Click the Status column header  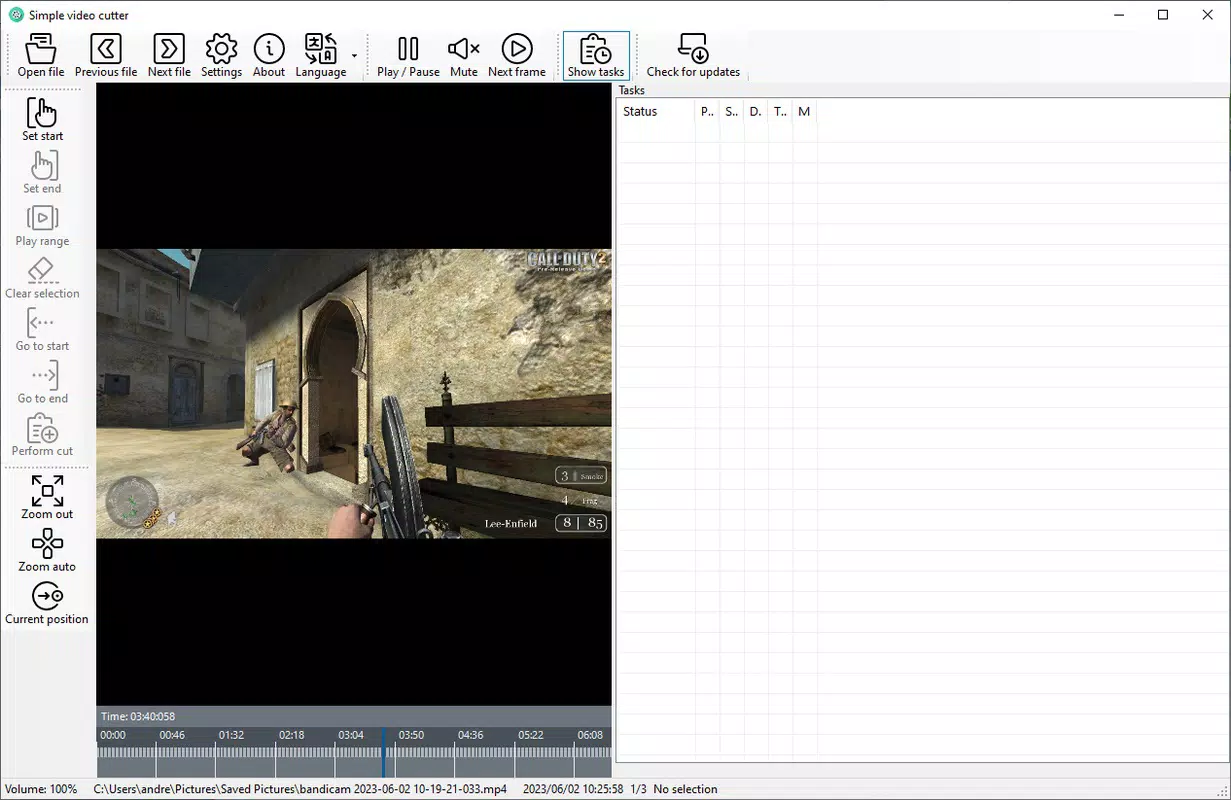[x=656, y=112]
